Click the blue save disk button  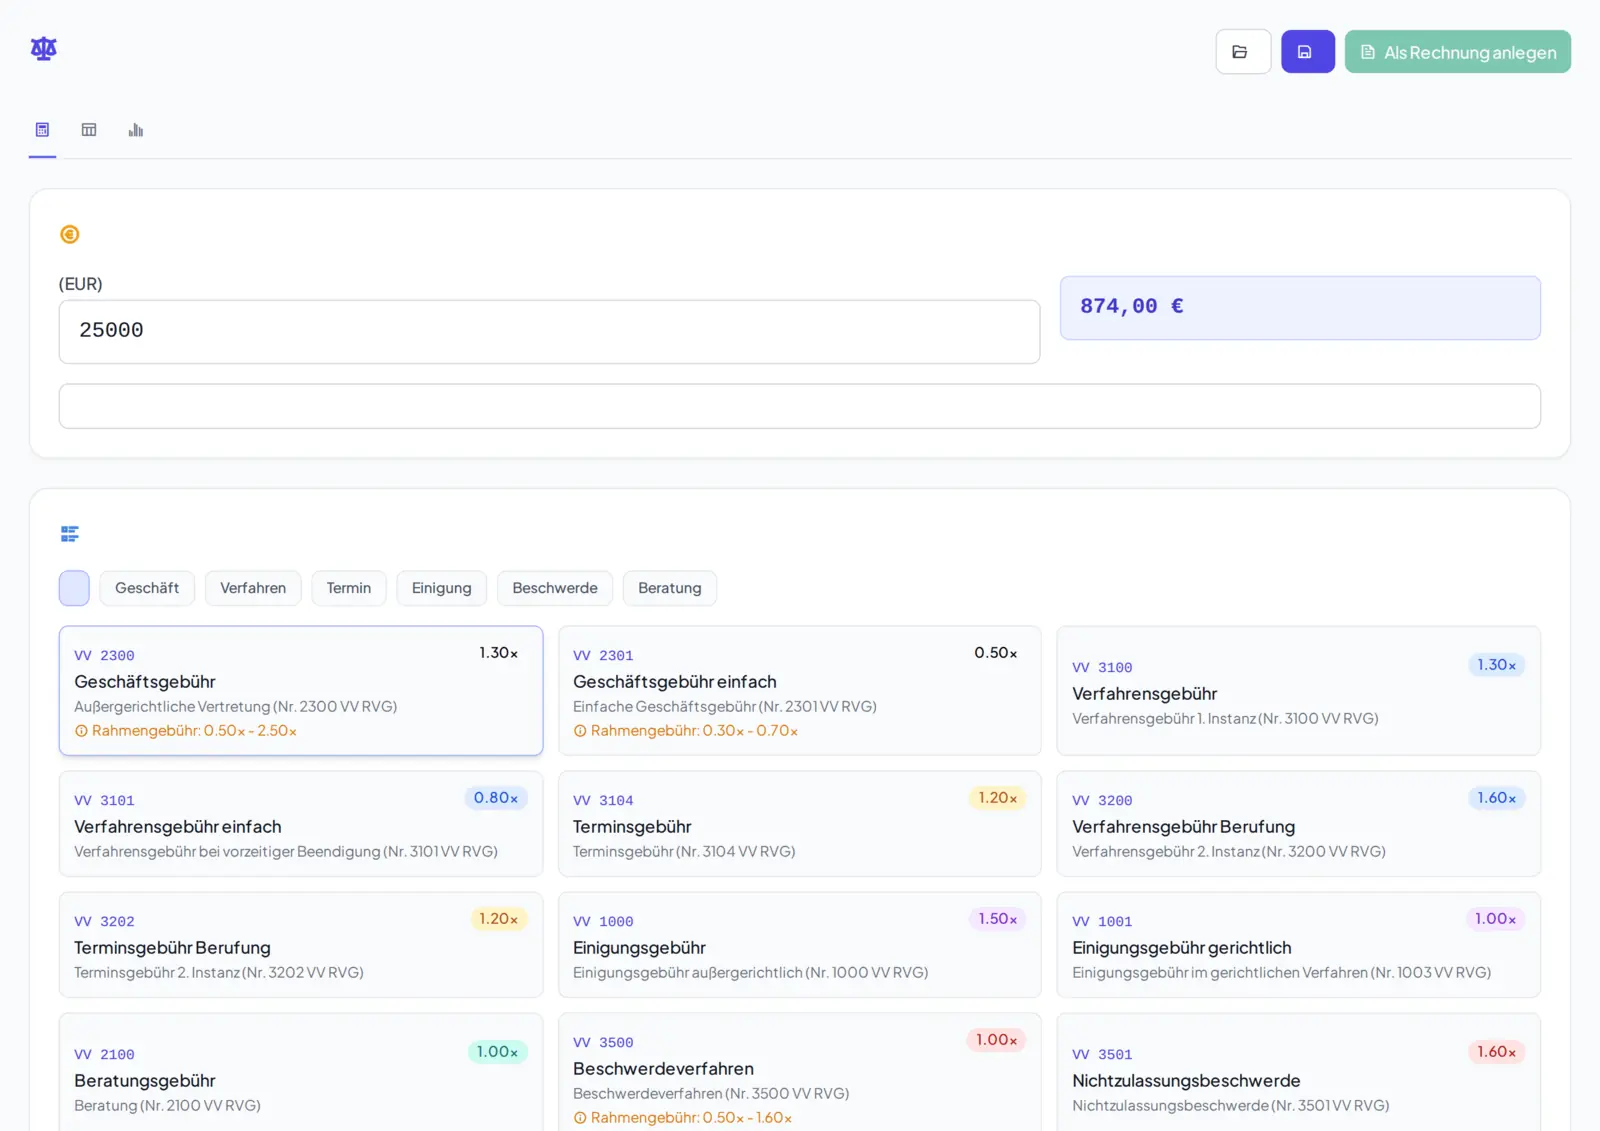(1308, 52)
